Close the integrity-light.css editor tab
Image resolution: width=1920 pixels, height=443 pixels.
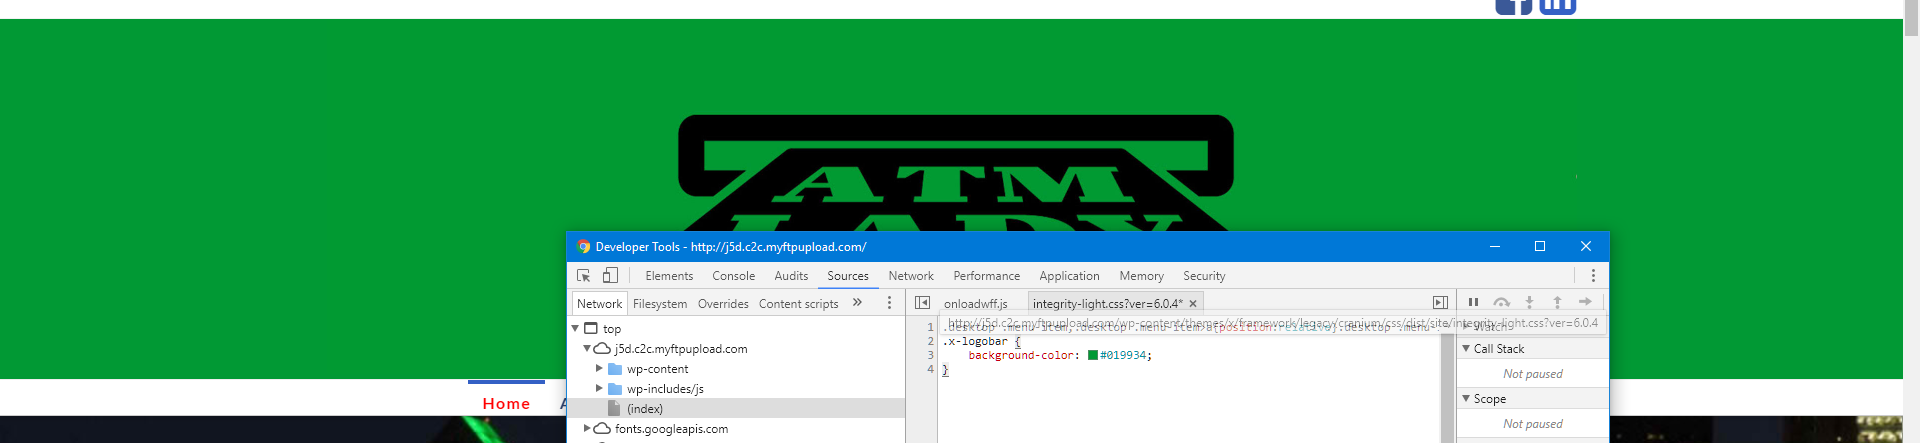(x=1193, y=304)
